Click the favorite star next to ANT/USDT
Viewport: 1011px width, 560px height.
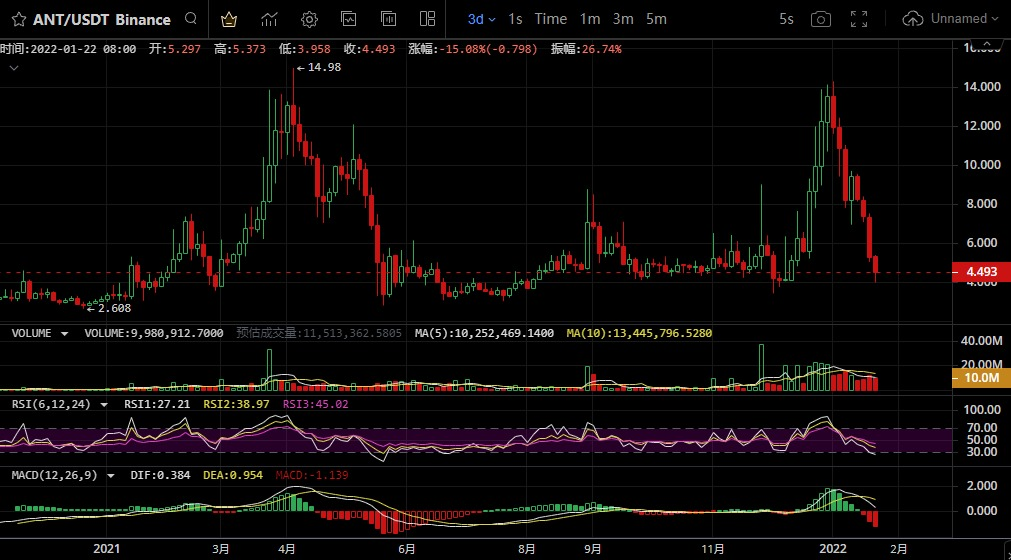coord(18,19)
